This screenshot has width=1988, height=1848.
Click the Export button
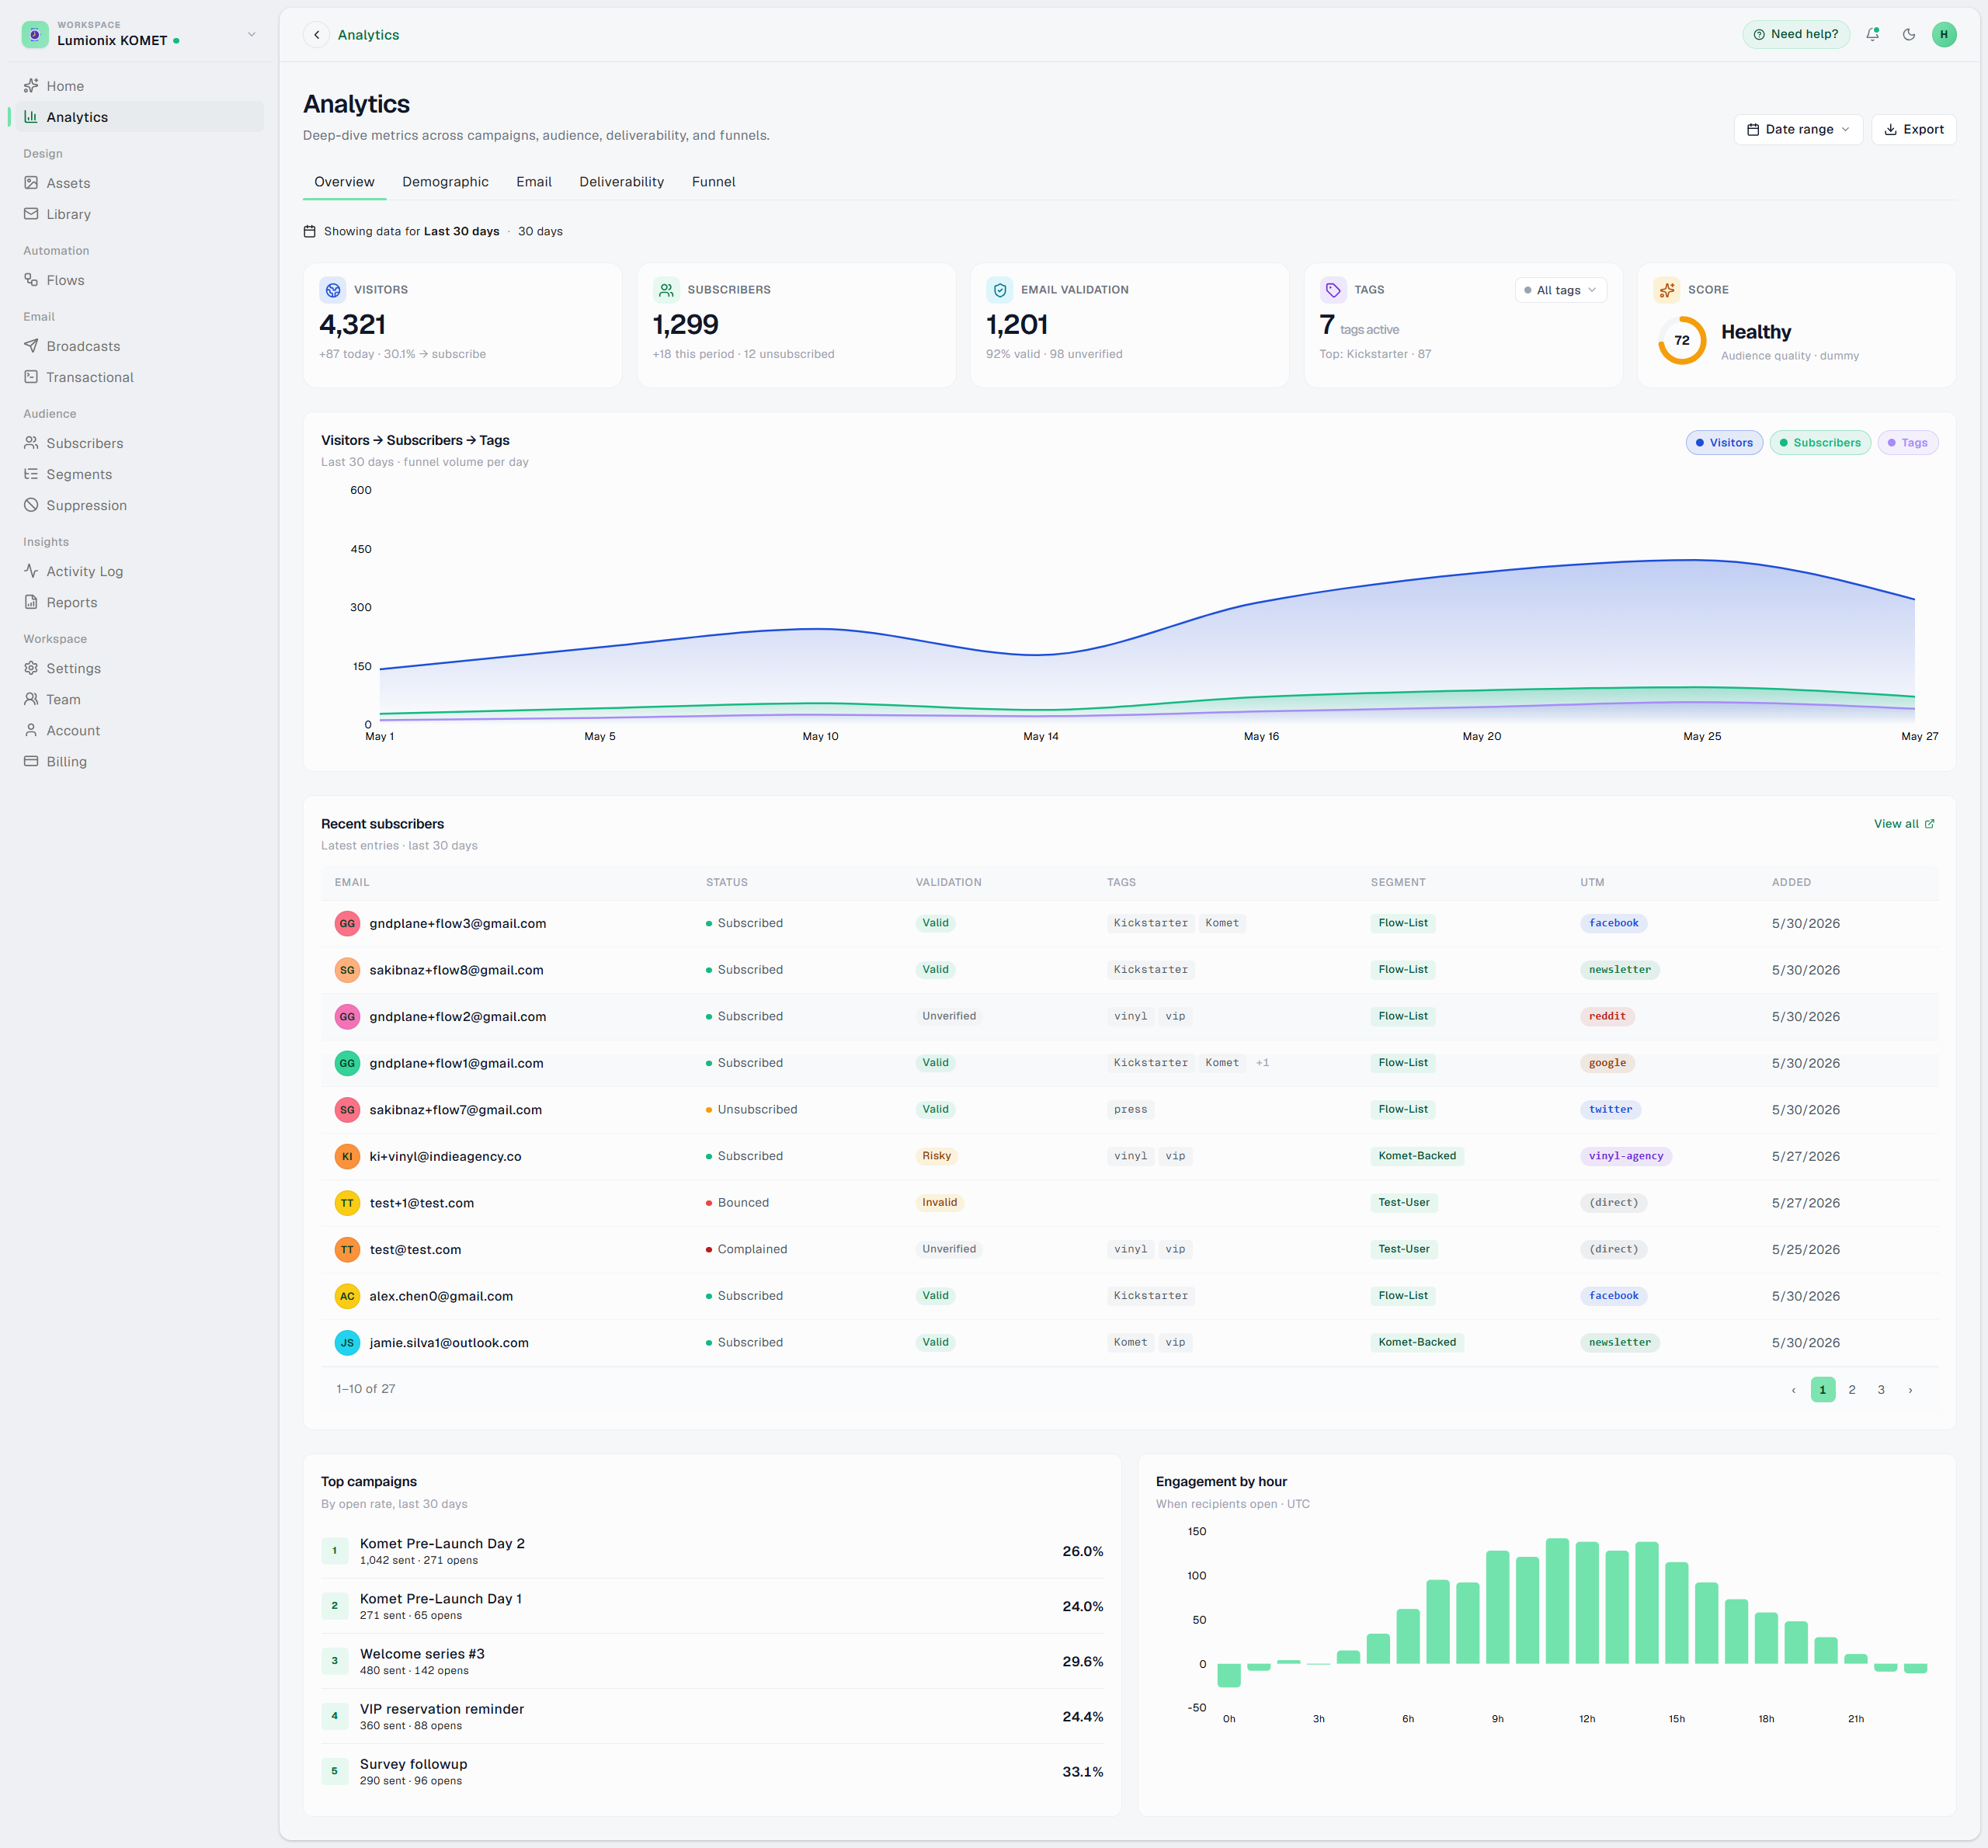pos(1913,129)
